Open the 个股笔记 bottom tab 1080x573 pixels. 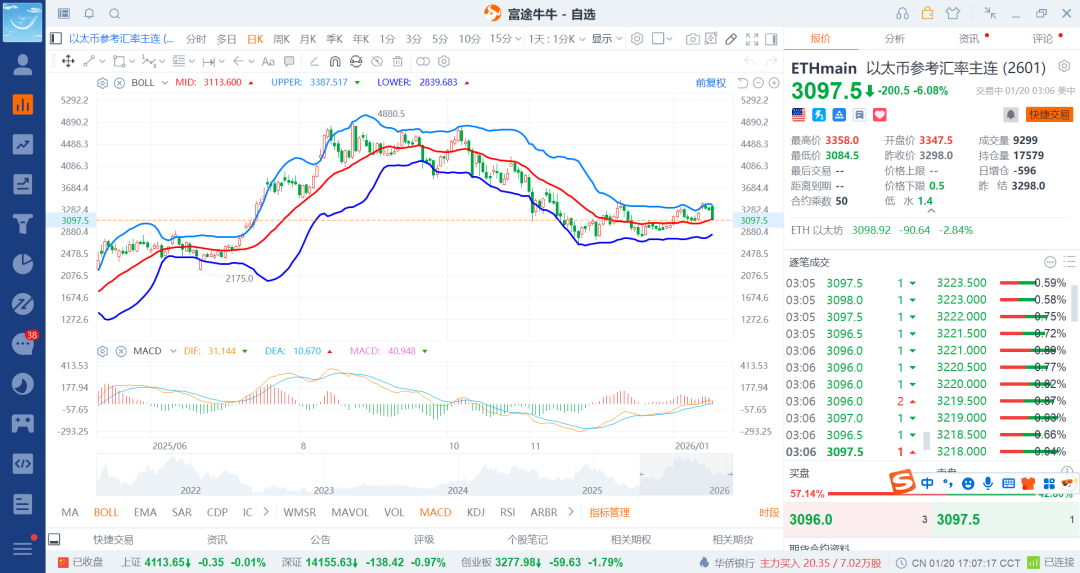(x=528, y=540)
